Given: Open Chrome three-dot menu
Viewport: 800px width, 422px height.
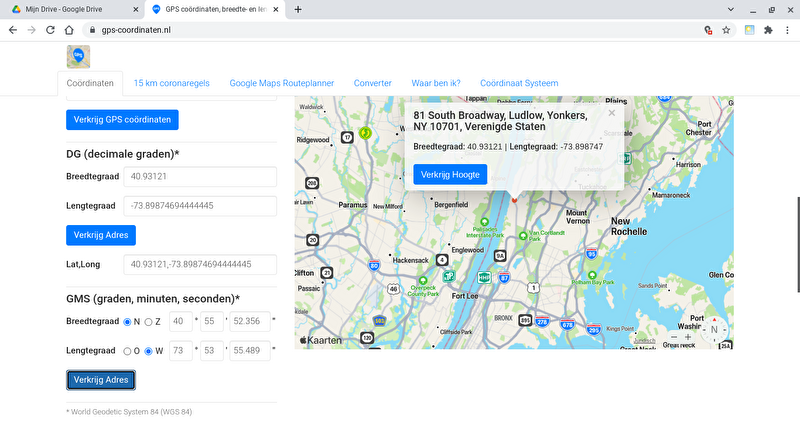Looking at the screenshot, I should coord(787,30).
